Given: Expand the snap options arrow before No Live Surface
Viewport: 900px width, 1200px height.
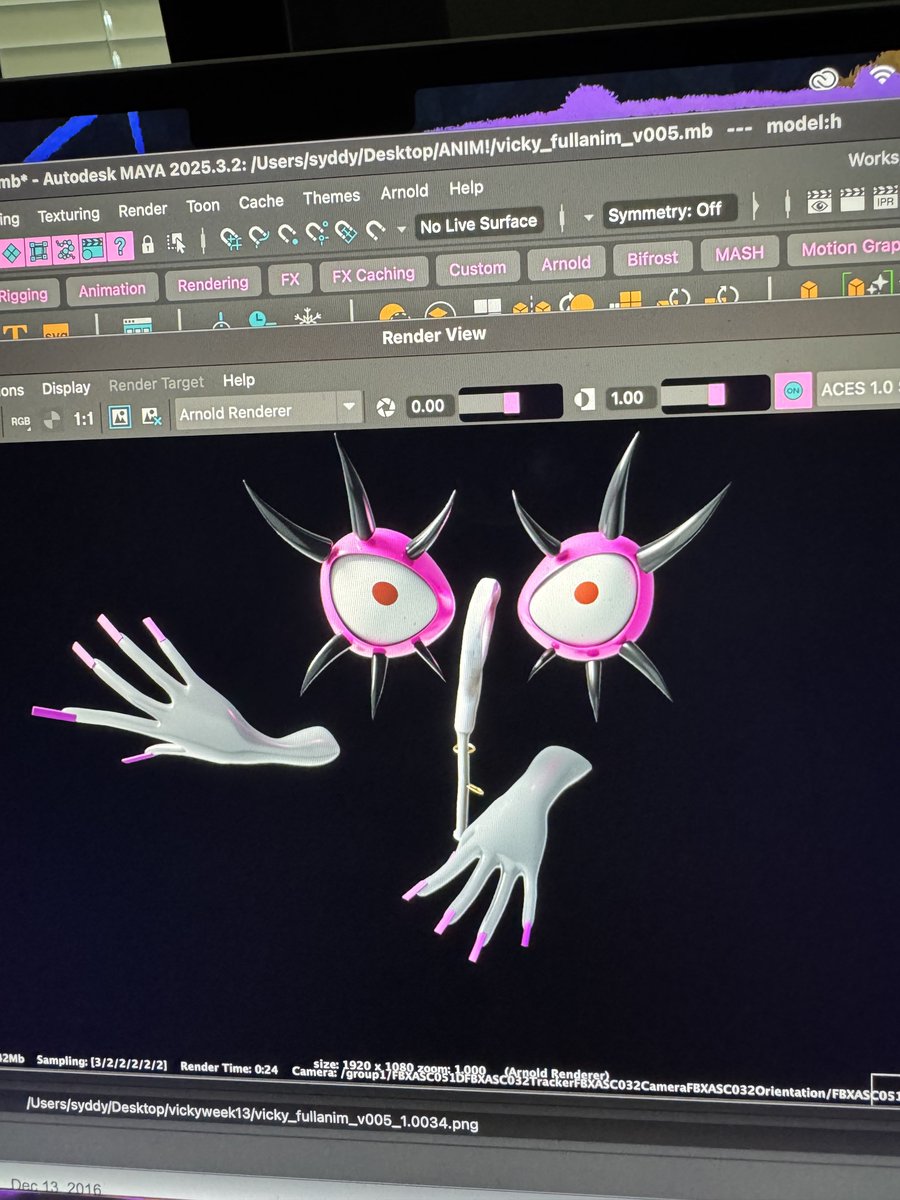Looking at the screenshot, I should pyautogui.click(x=401, y=229).
